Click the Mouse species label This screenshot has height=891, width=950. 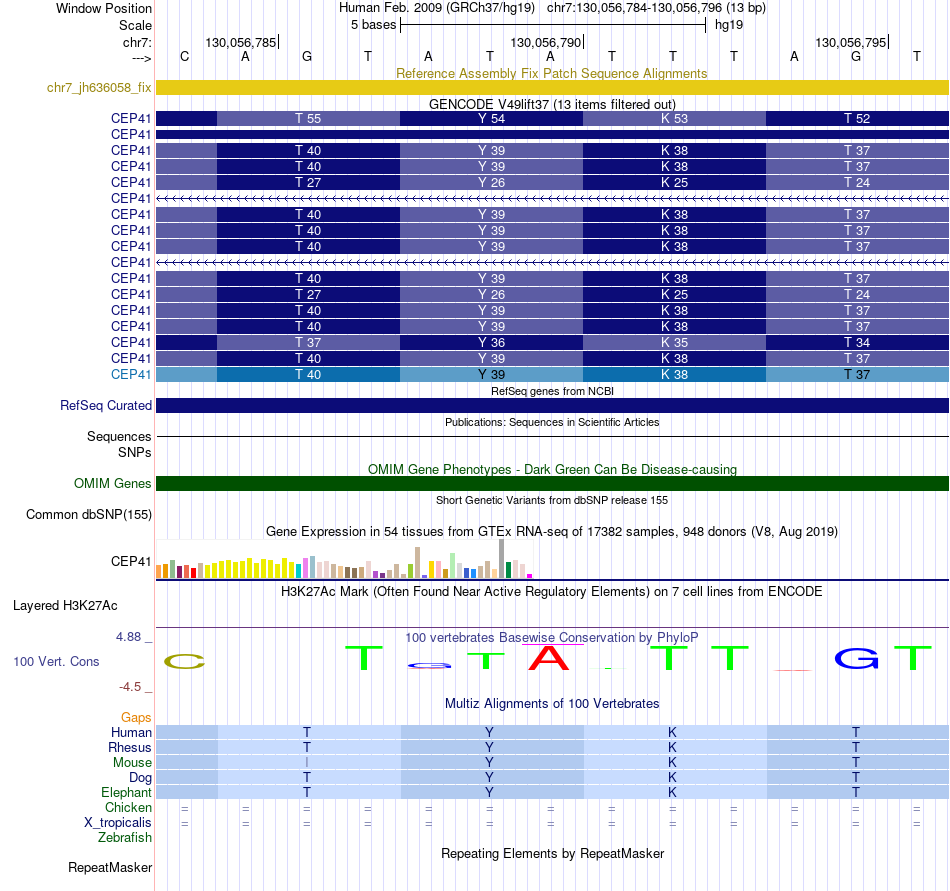click(132, 763)
